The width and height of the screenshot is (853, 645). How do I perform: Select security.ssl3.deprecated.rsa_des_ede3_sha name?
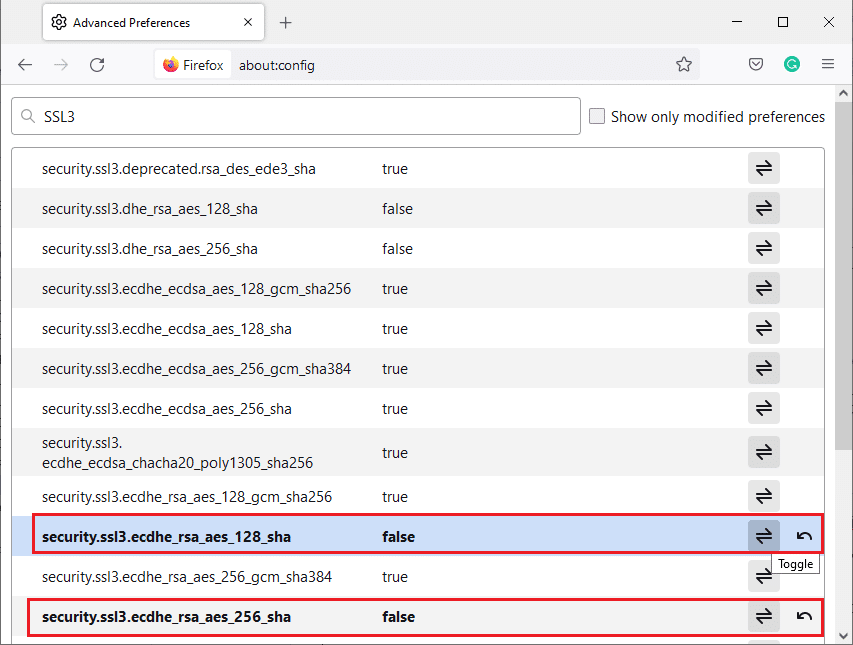pos(178,169)
